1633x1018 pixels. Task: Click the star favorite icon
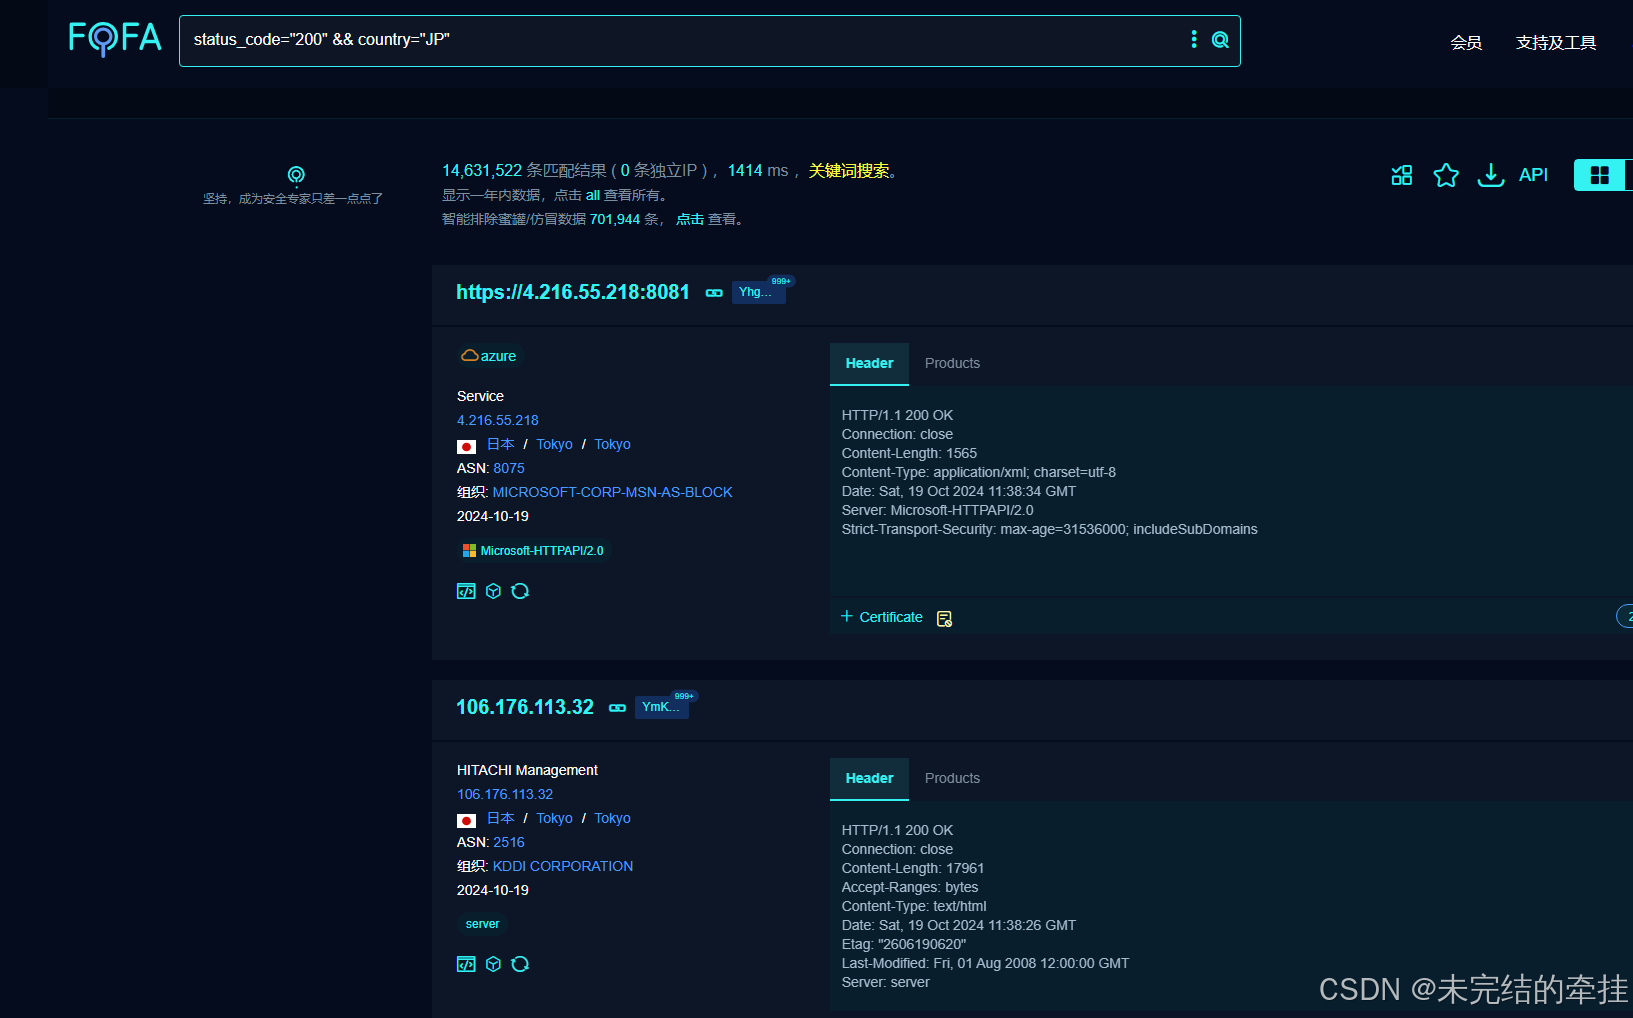coord(1446,175)
